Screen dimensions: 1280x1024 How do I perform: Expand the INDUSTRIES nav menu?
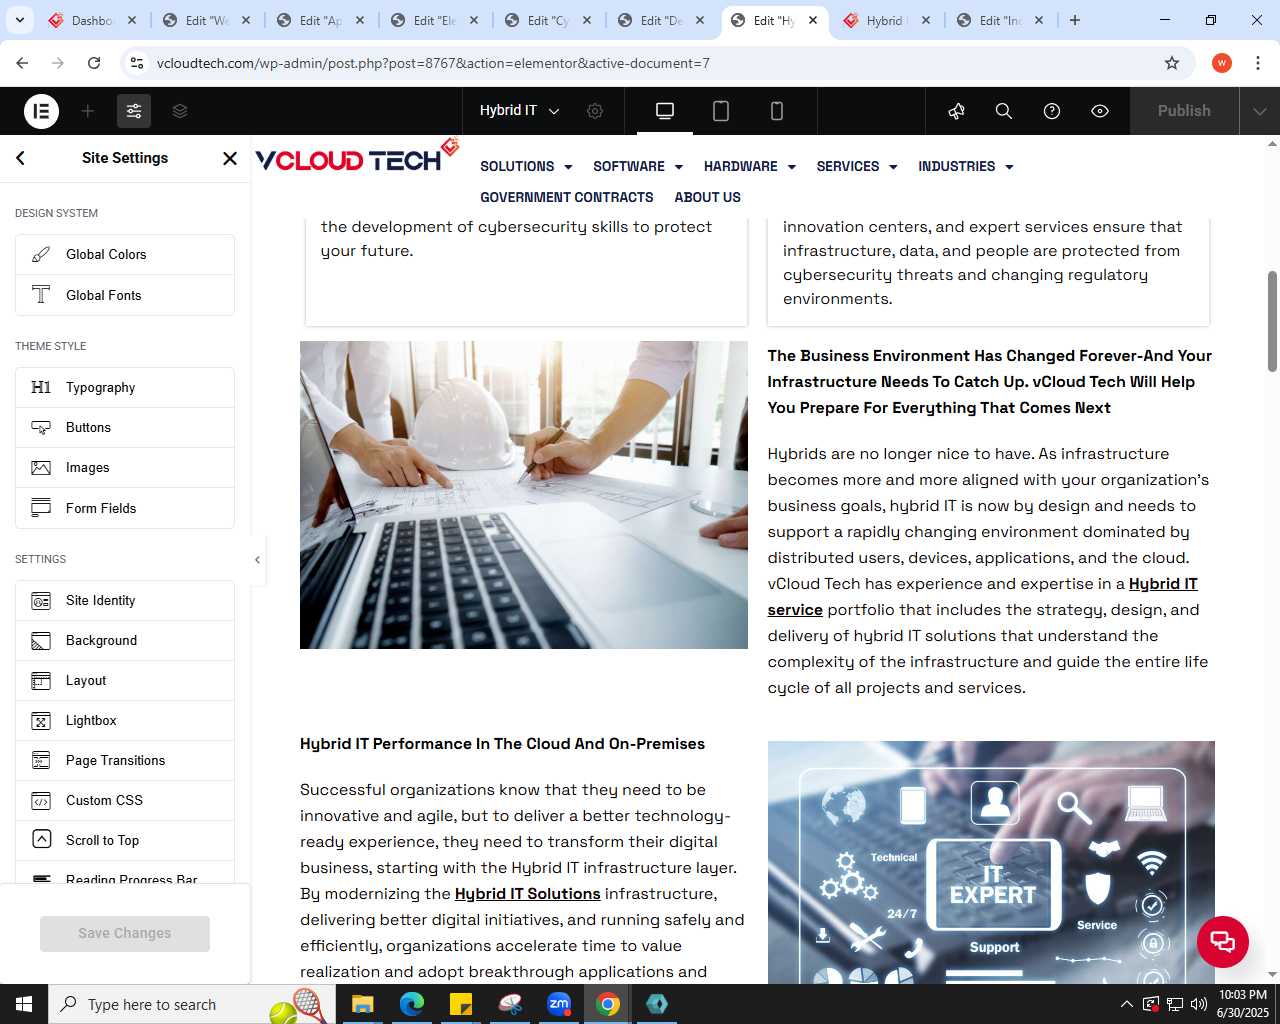[x=966, y=166]
